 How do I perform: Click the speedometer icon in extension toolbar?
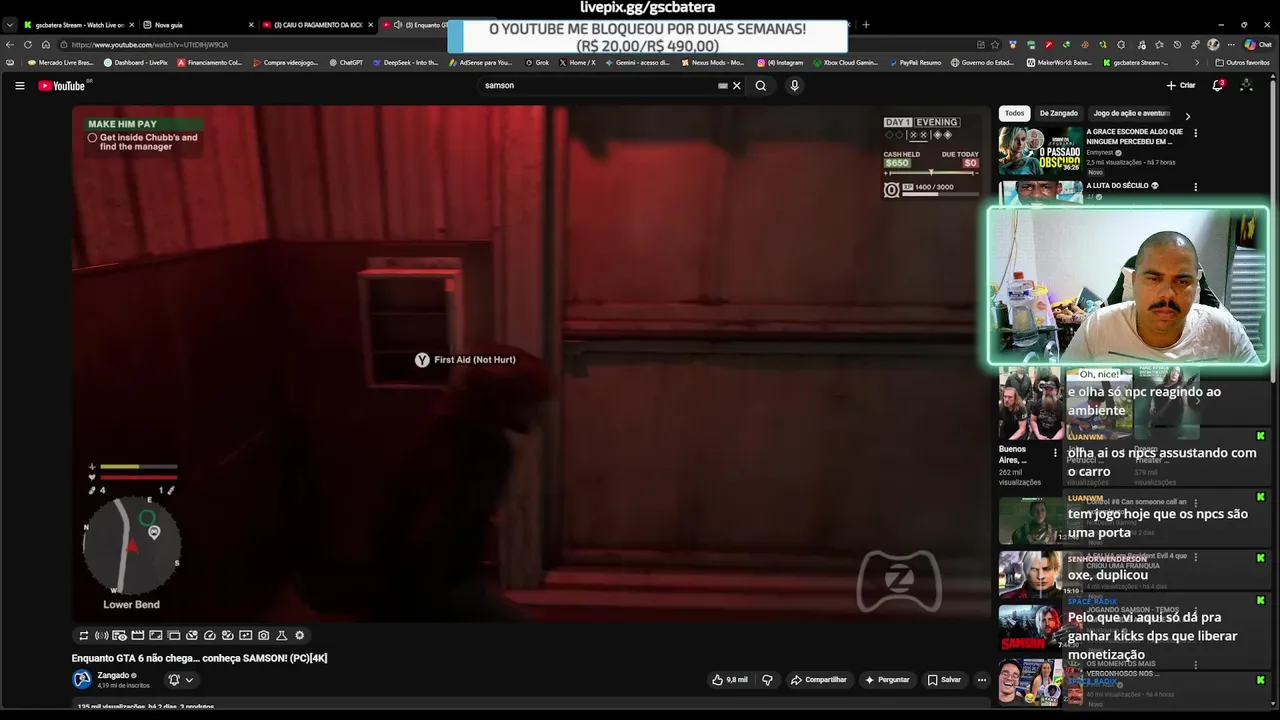click(209, 635)
